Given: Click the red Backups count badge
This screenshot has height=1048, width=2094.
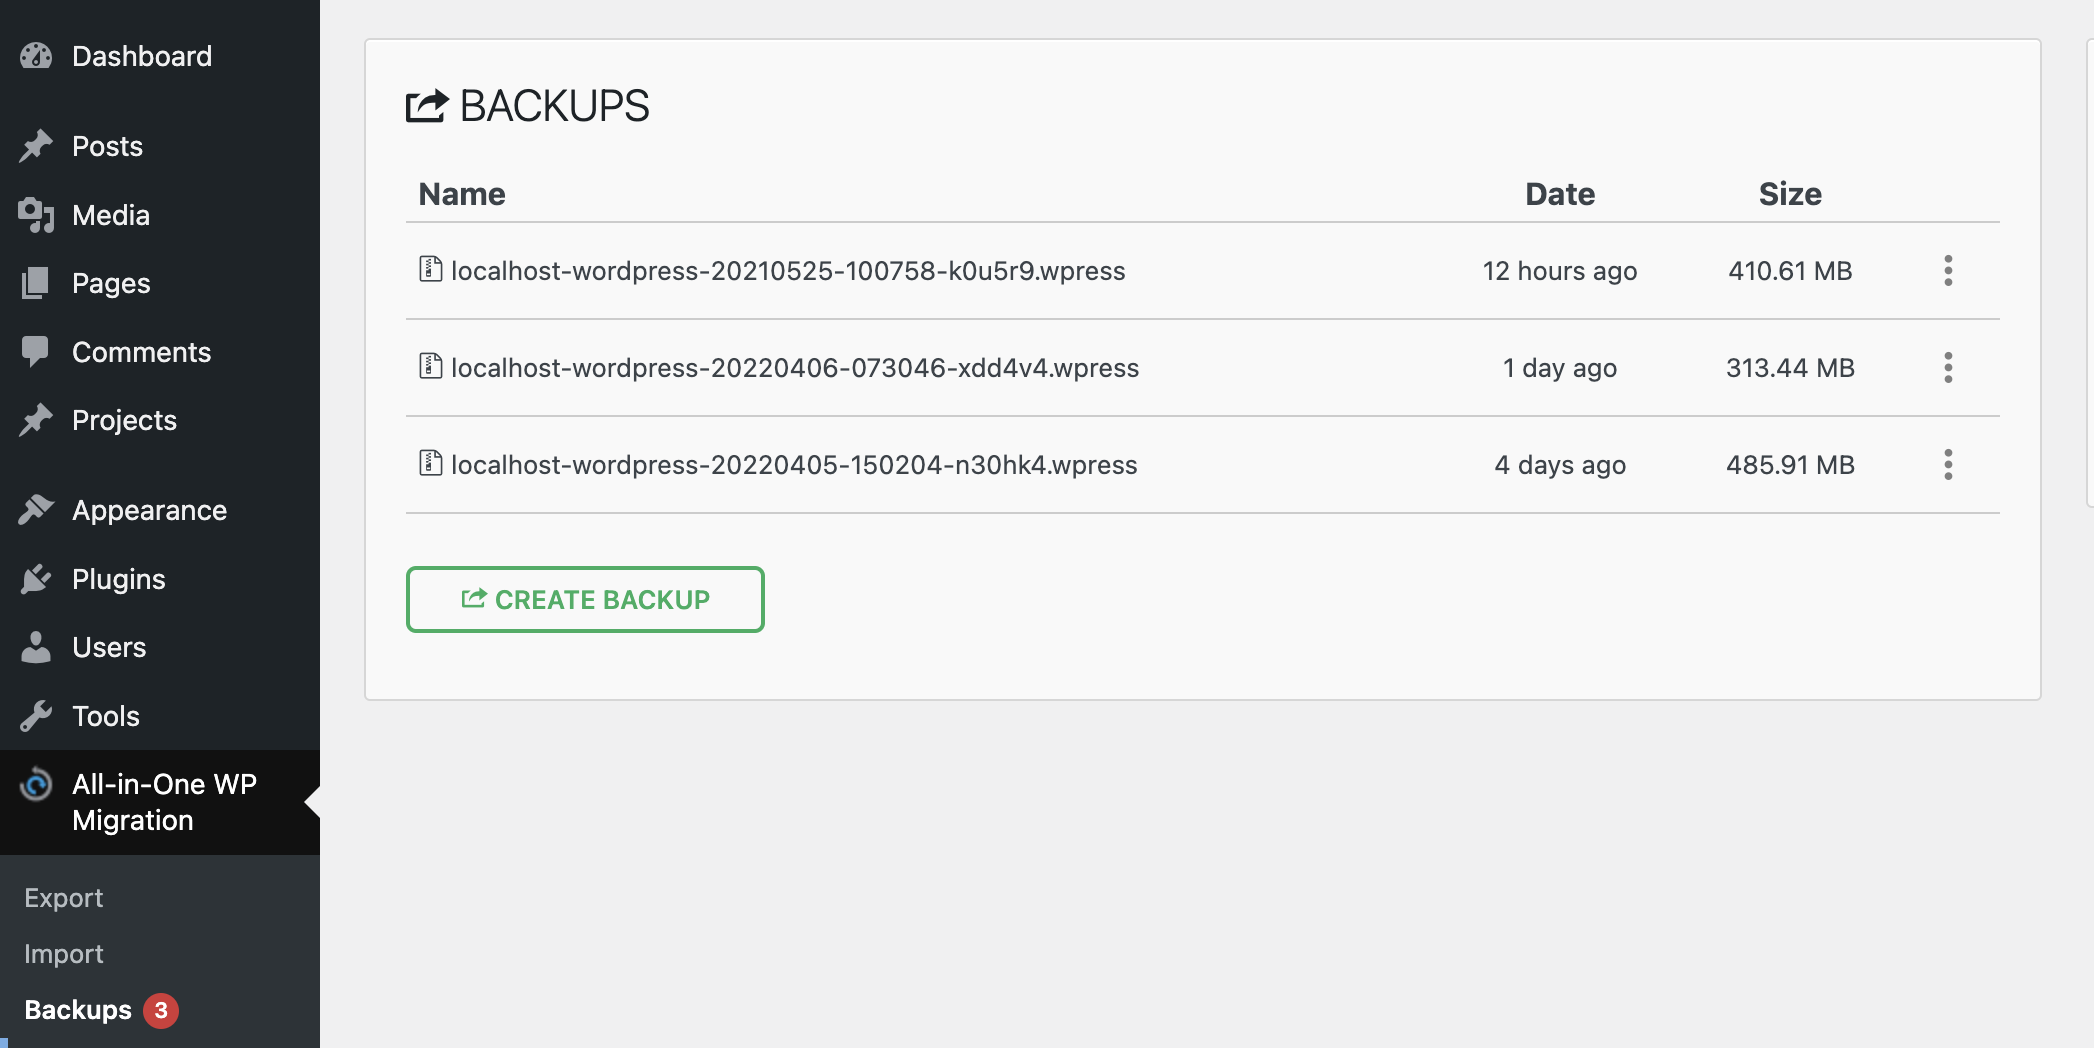Looking at the screenshot, I should (x=161, y=1011).
